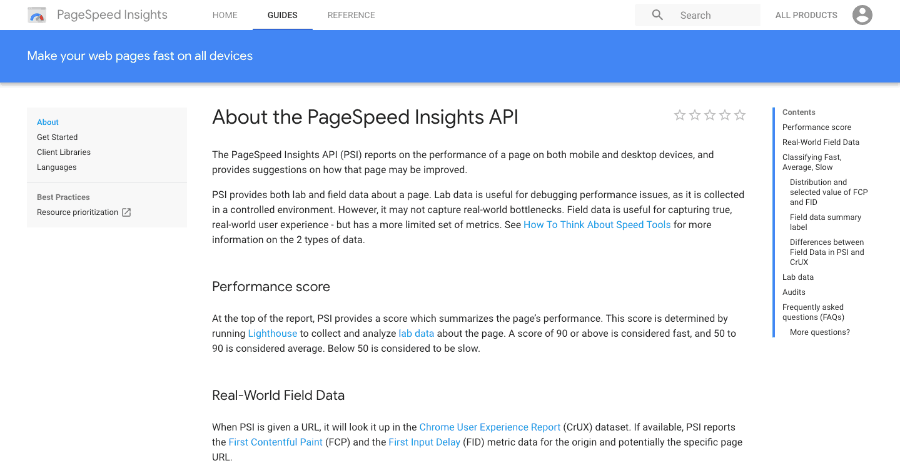The image size is (900, 473).
Task: Select About in the left sidebar
Action: (x=48, y=122)
